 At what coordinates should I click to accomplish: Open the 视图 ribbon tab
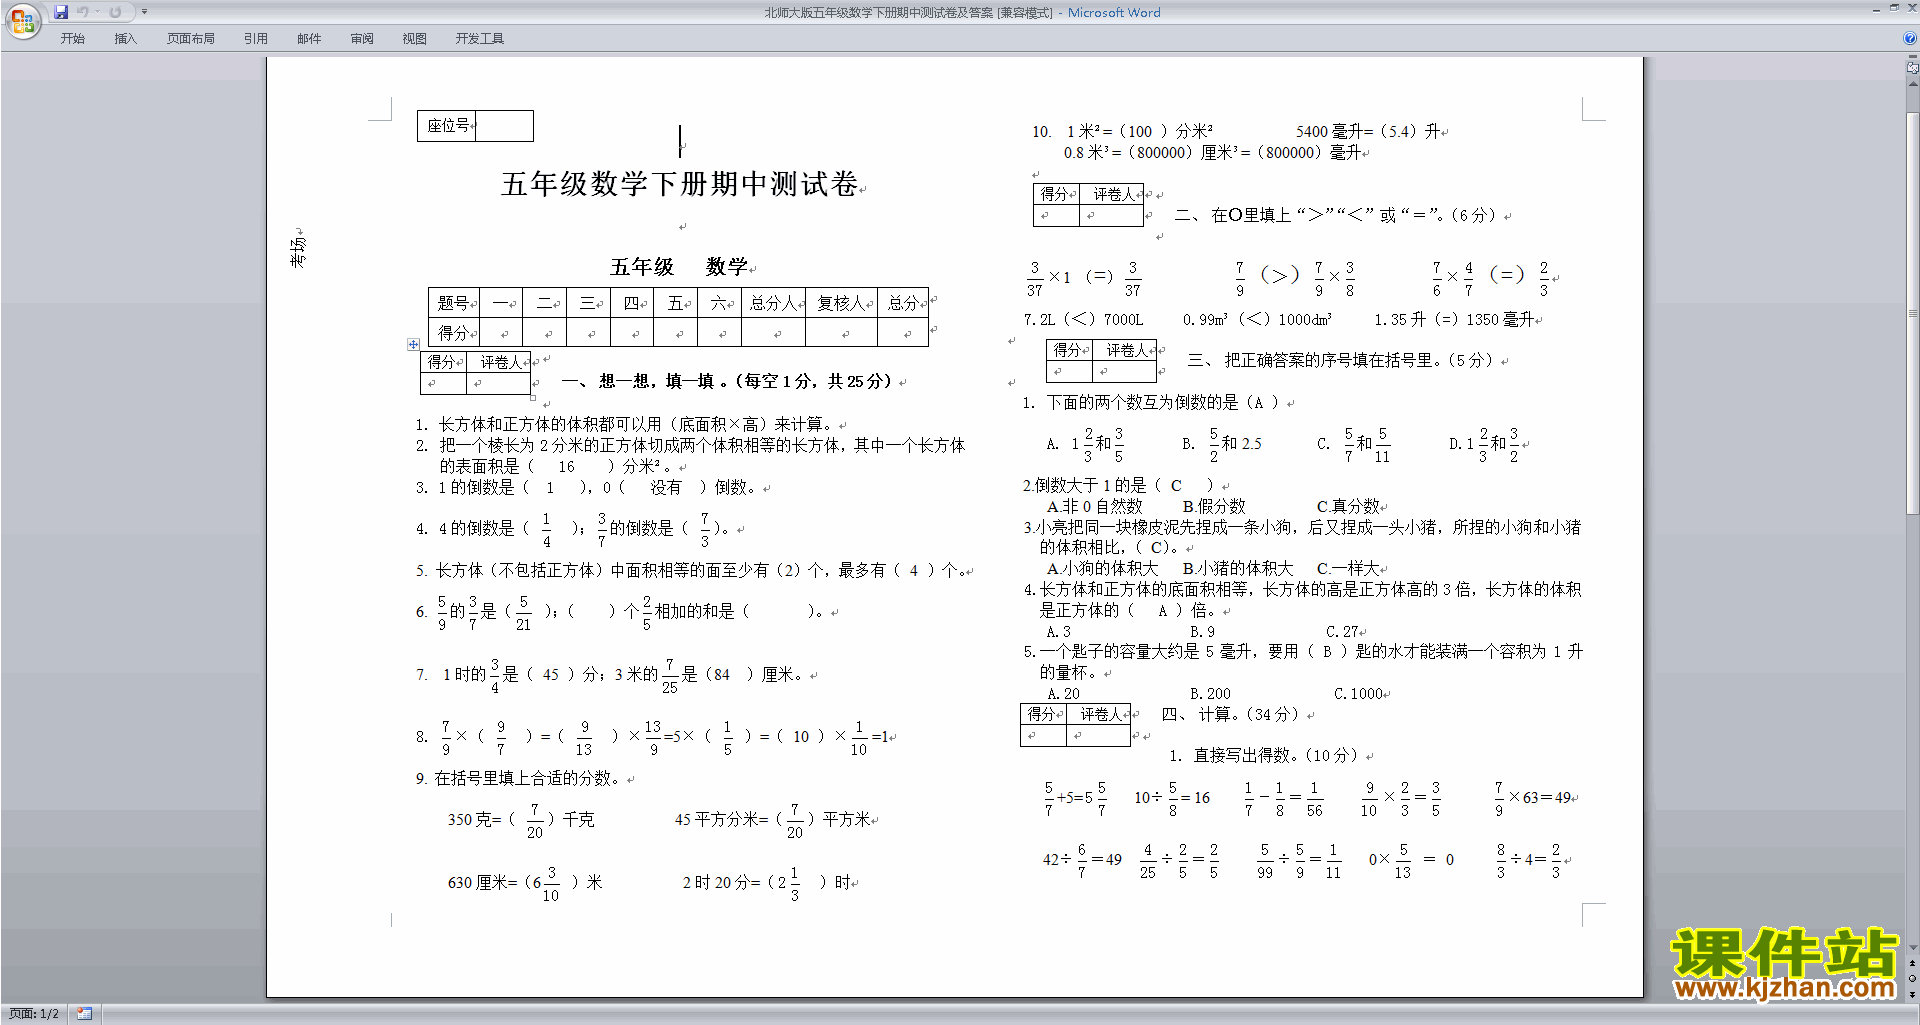tap(415, 39)
